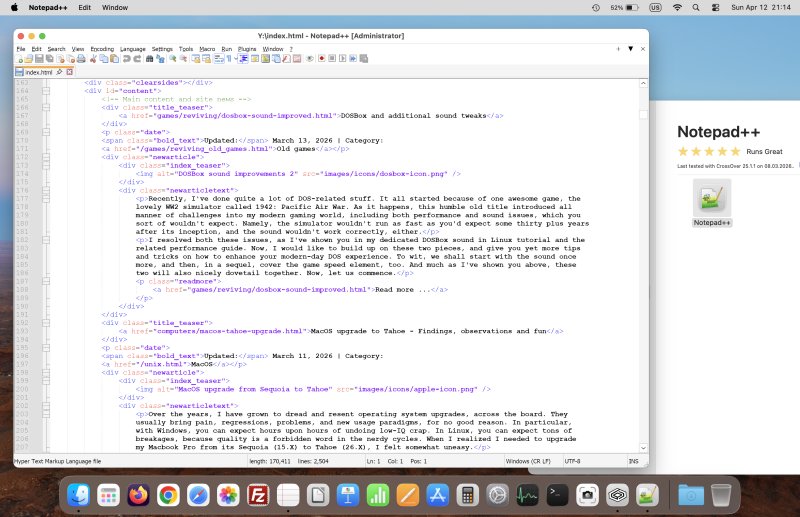The image size is (800, 517).
Task: Open the Search menu
Action: [57, 49]
